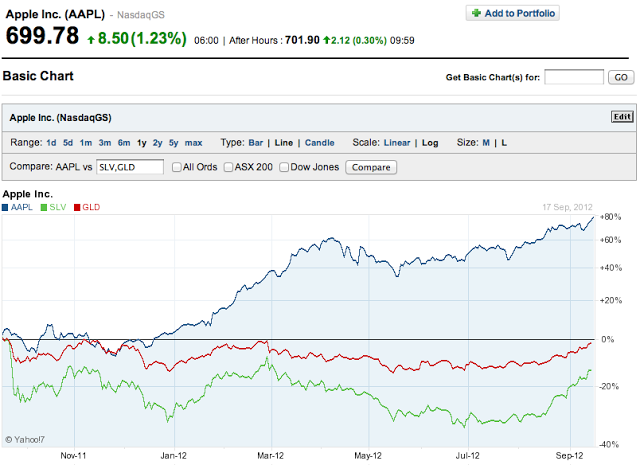Click the after-hours green up arrow beside 2.12
The height and width of the screenshot is (465, 640).
tap(327, 40)
